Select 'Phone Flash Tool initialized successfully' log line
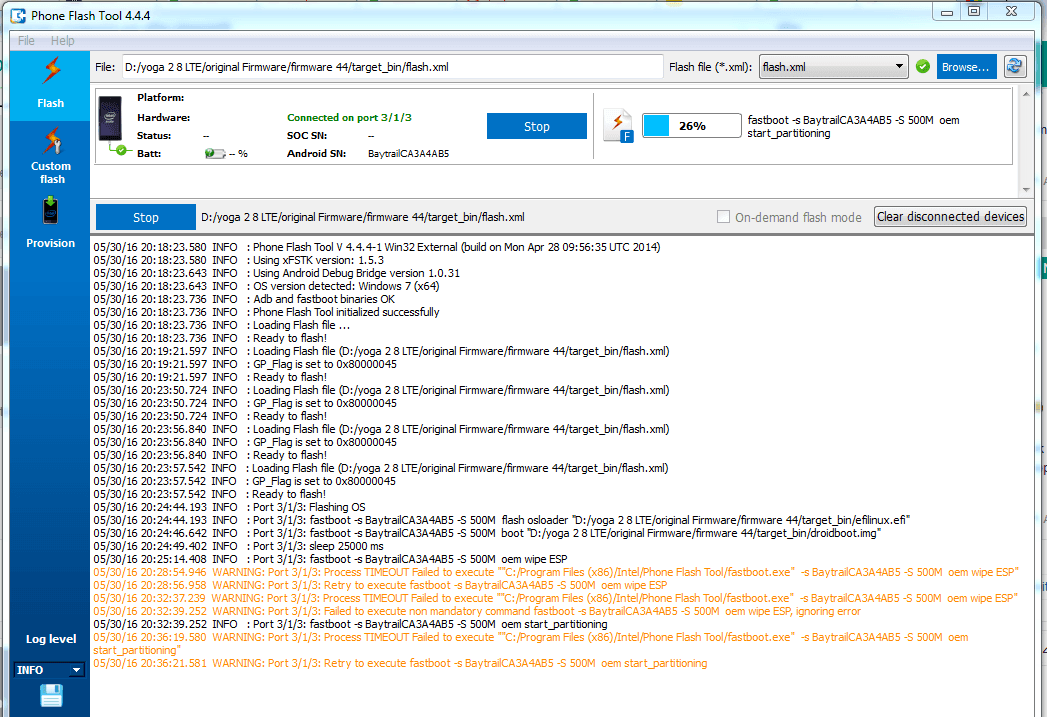Screen dimensions: 1047x717 tap(266, 312)
